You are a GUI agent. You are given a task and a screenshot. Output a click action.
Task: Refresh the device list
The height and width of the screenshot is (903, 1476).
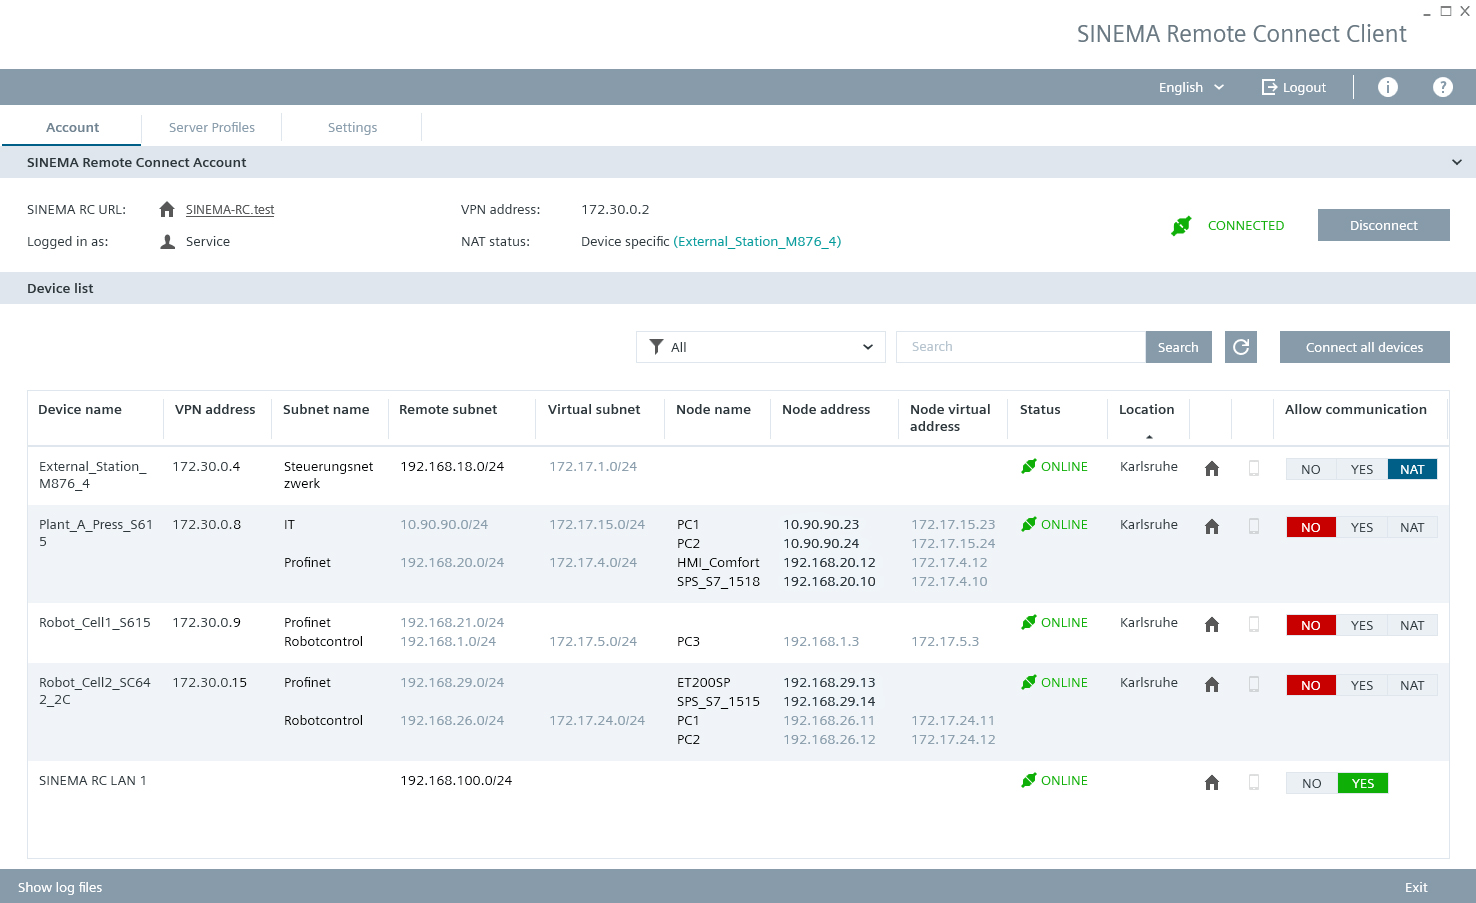coord(1240,347)
